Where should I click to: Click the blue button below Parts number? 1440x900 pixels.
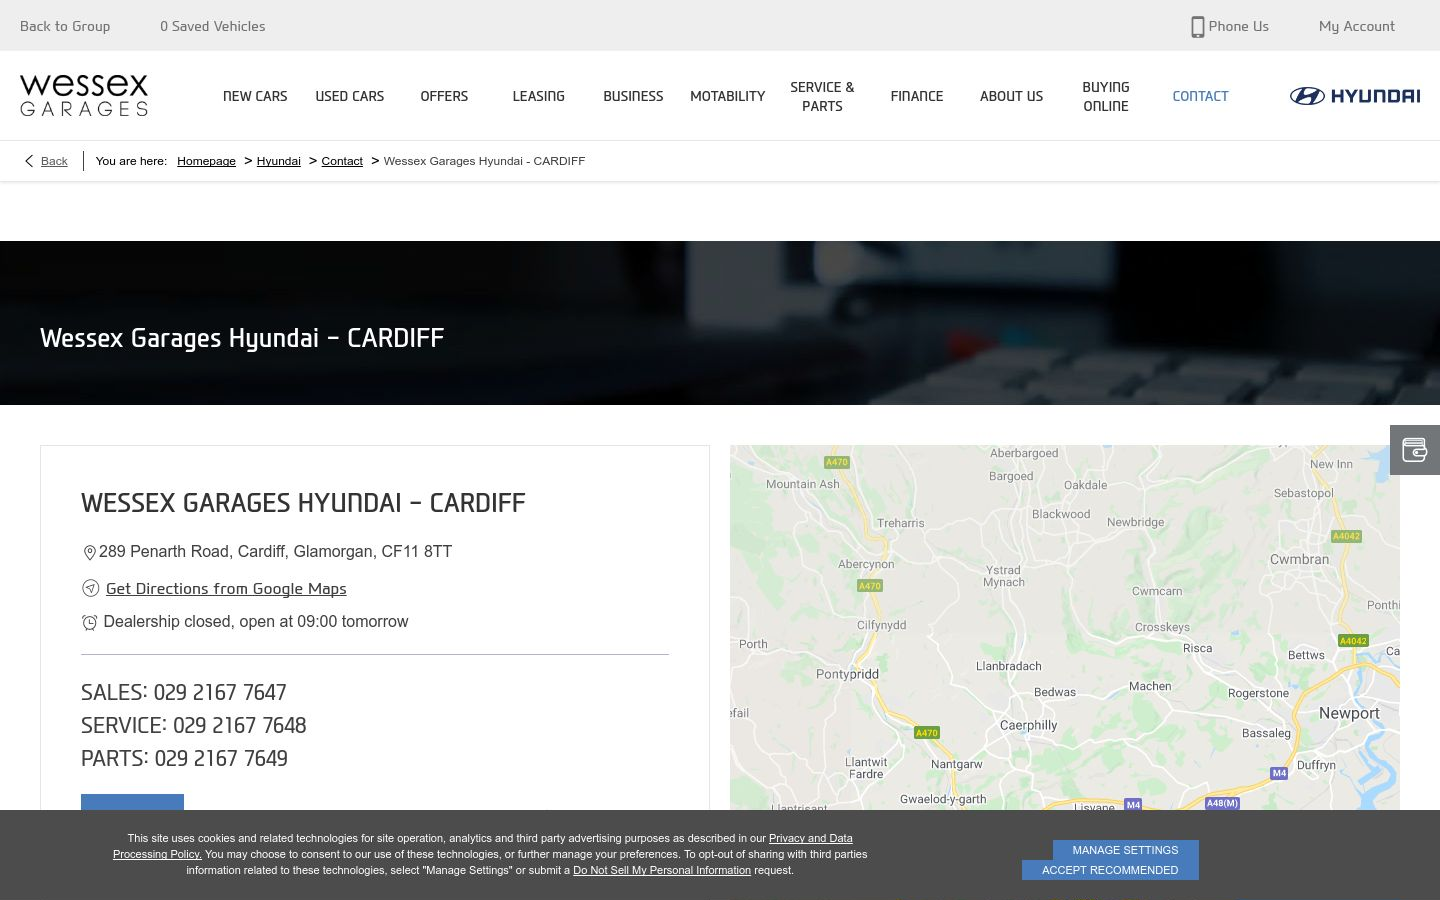coord(132,802)
